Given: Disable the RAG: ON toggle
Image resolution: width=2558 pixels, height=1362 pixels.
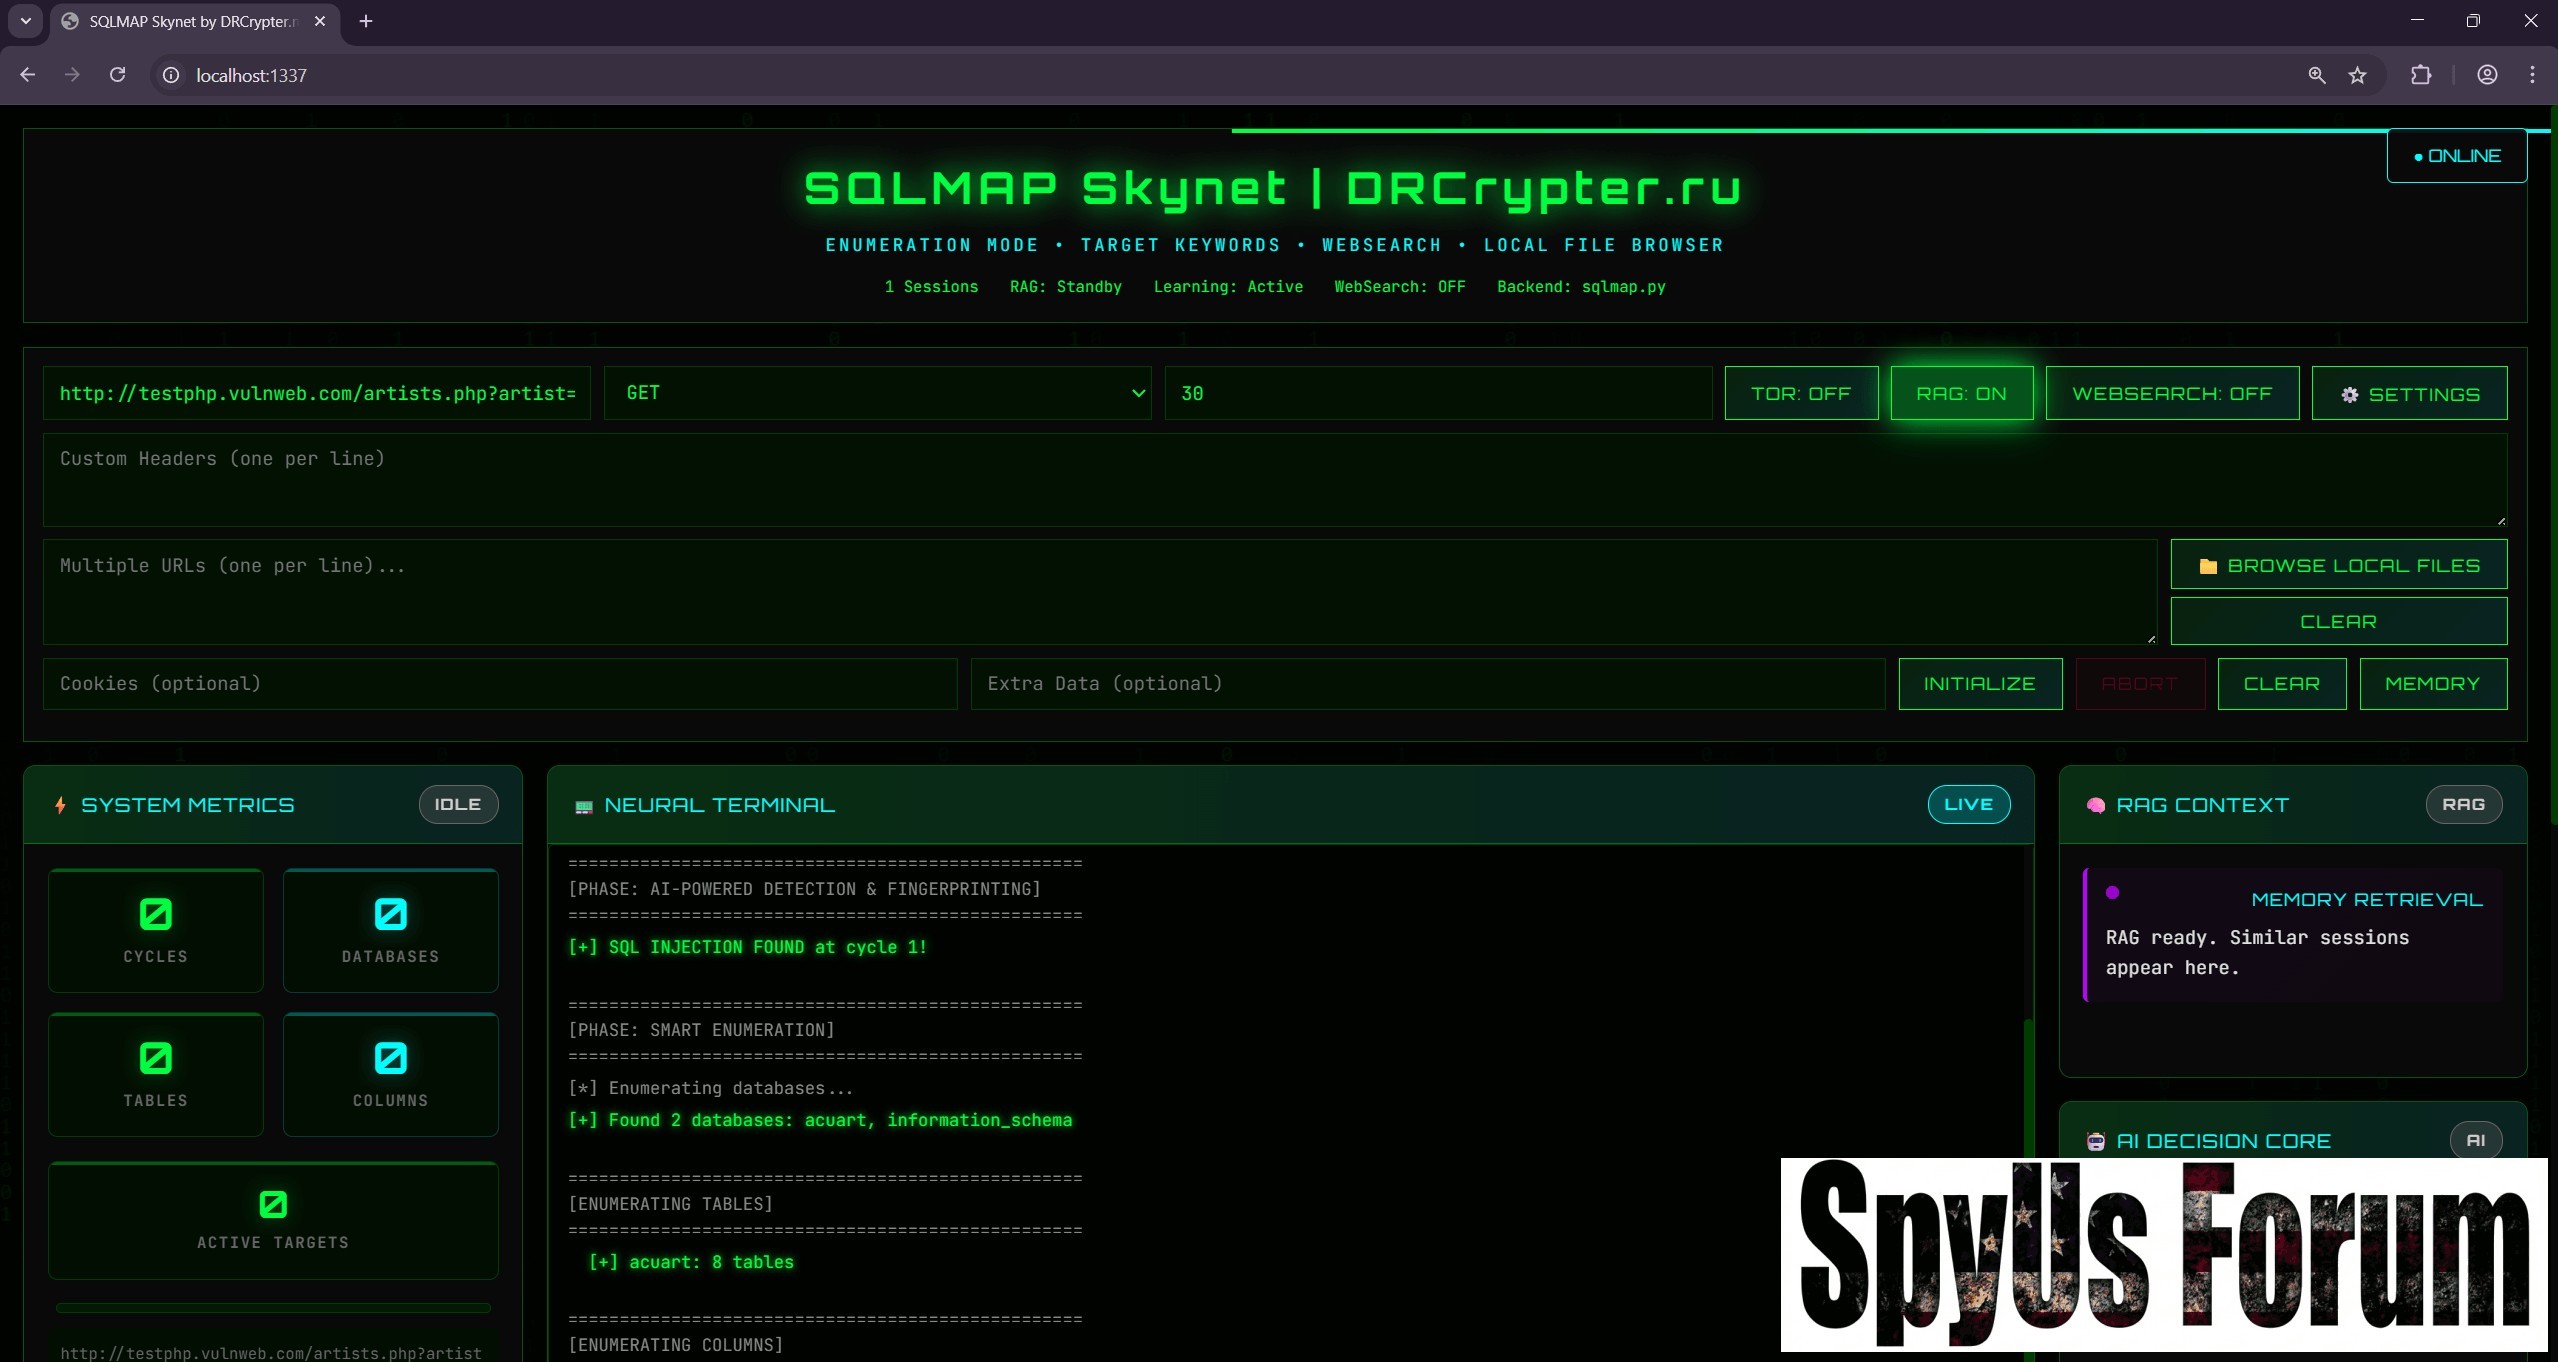Looking at the screenshot, I should click(1961, 393).
